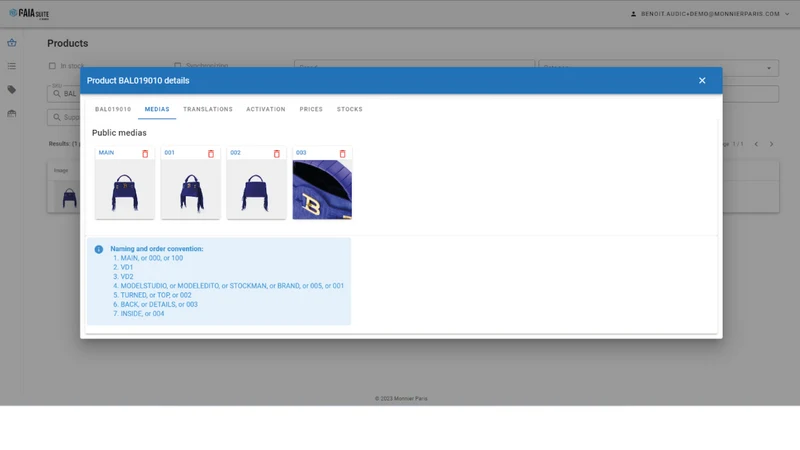Click the FAIA Suite logo
This screenshot has height=450, width=800.
pos(29,14)
